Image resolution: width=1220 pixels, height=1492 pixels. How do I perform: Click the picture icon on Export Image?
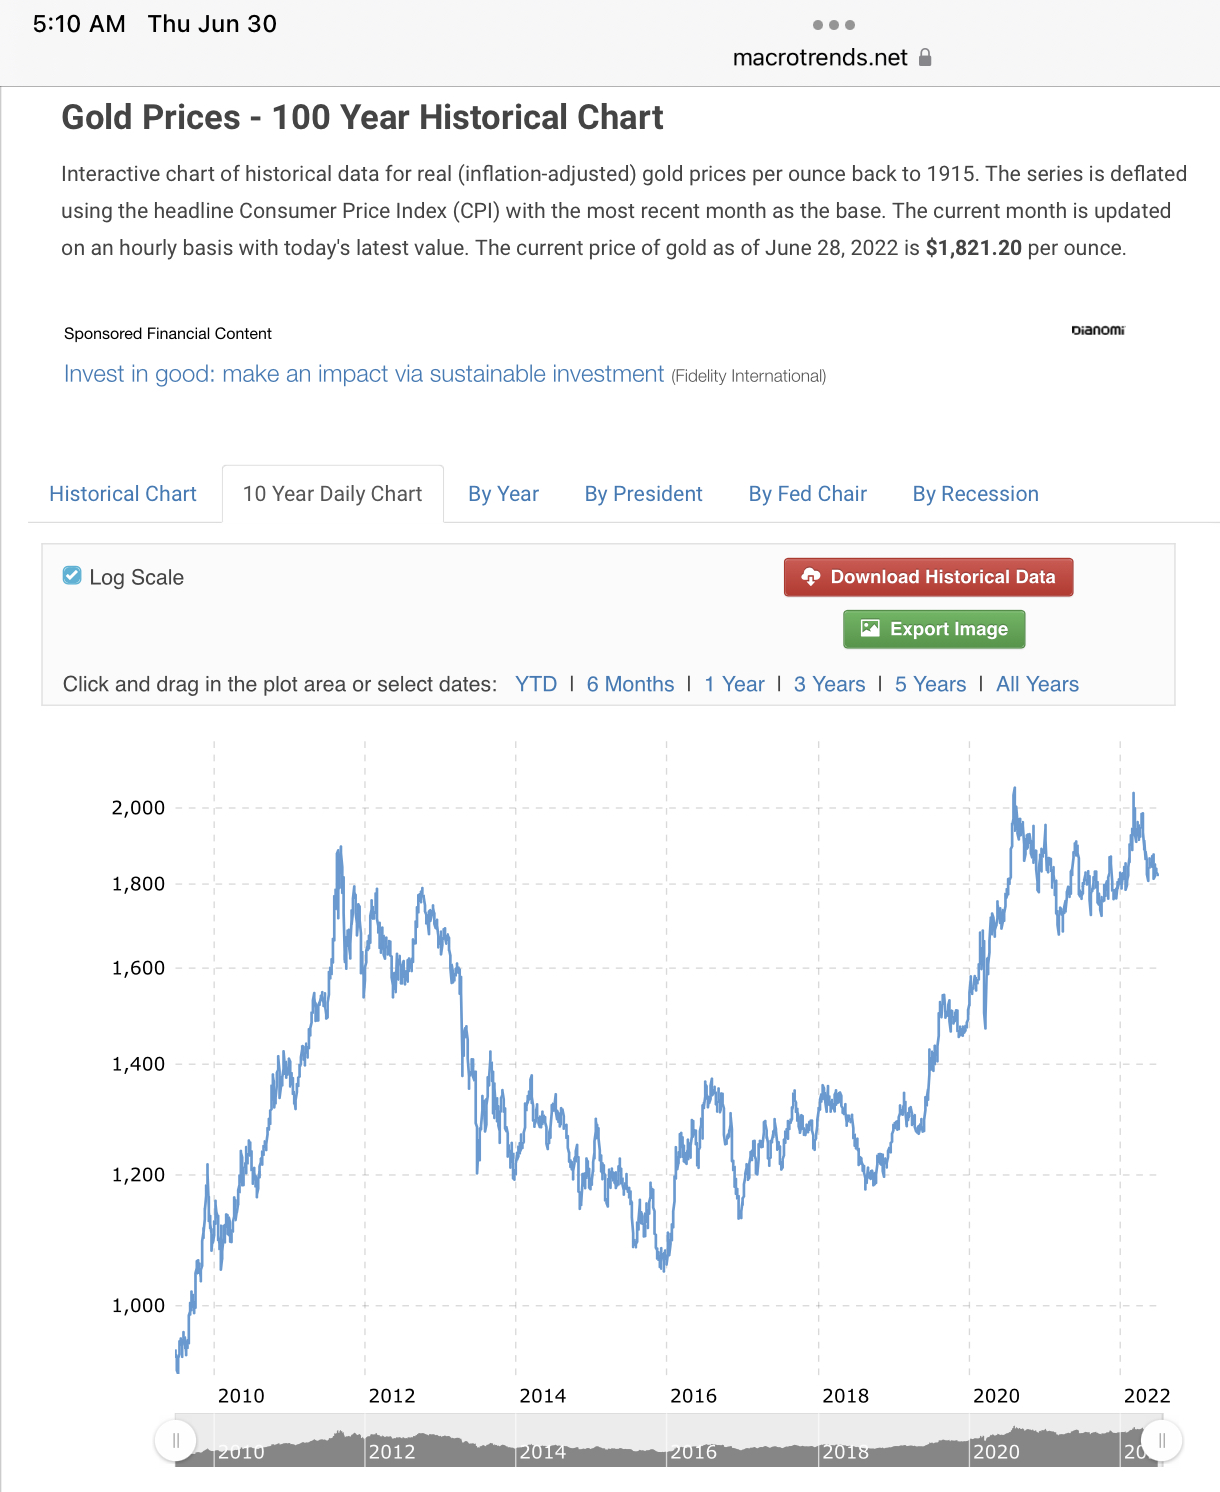point(870,629)
